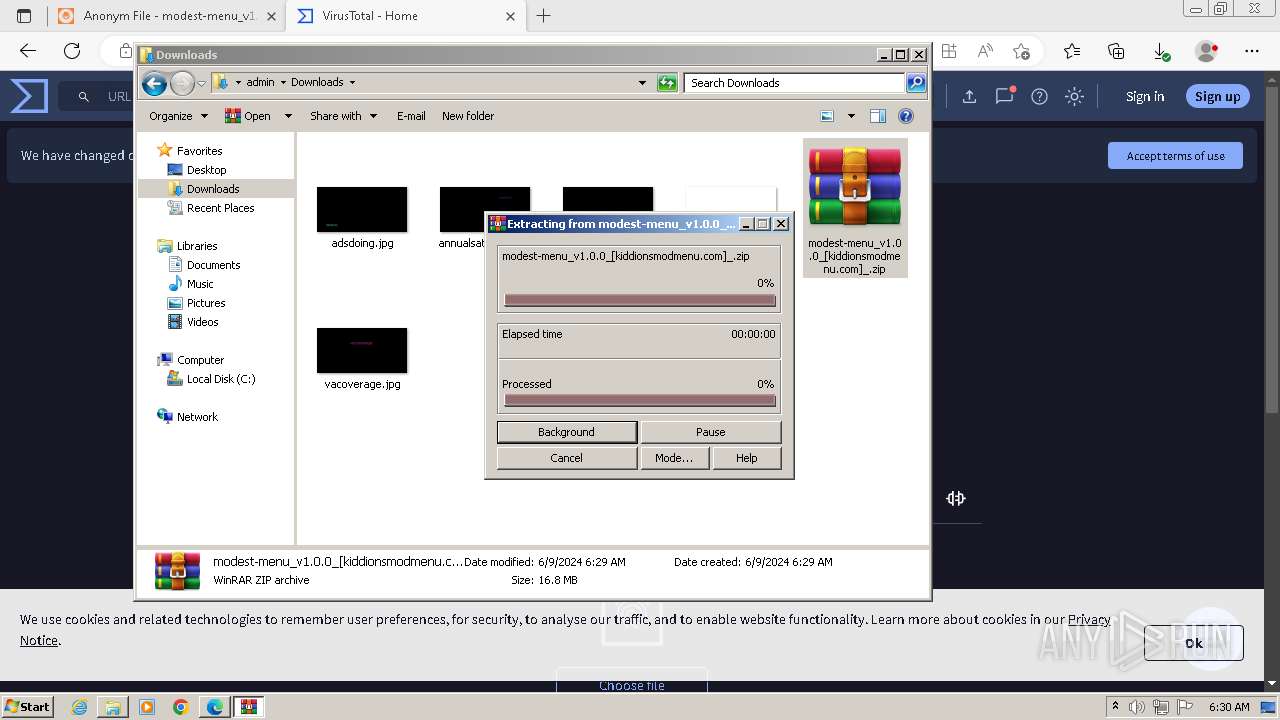Open the recent pages dropdown beside navigation arrows

coord(201,83)
